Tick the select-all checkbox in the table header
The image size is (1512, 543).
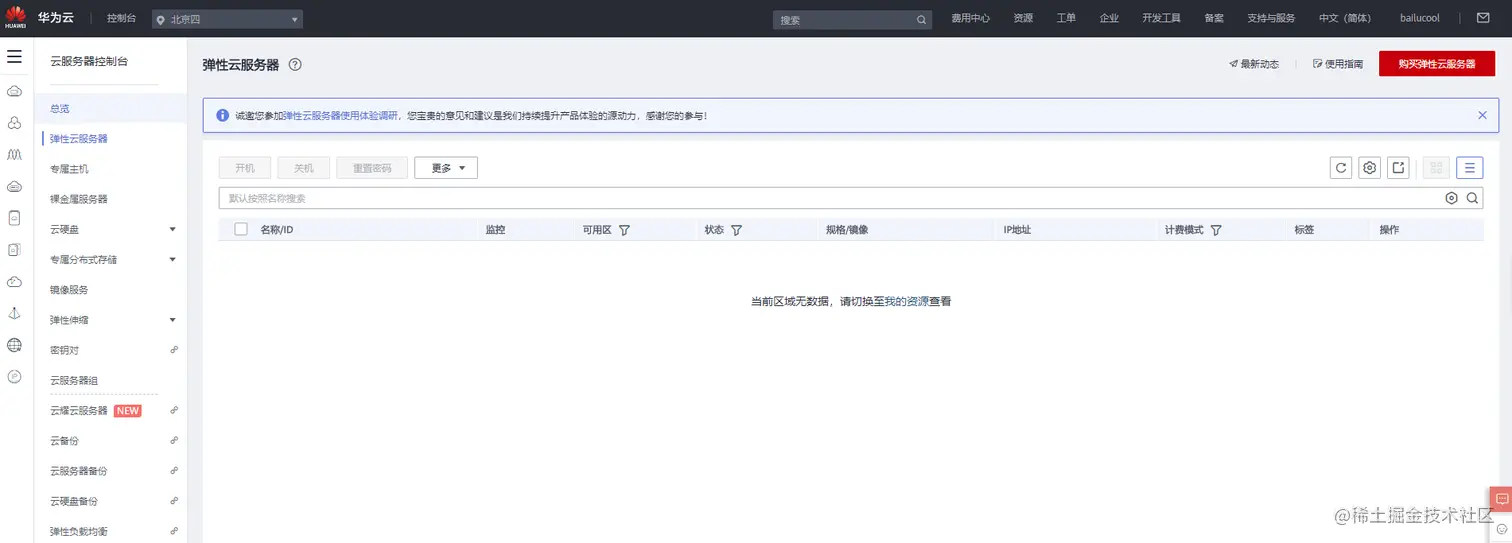pos(241,229)
